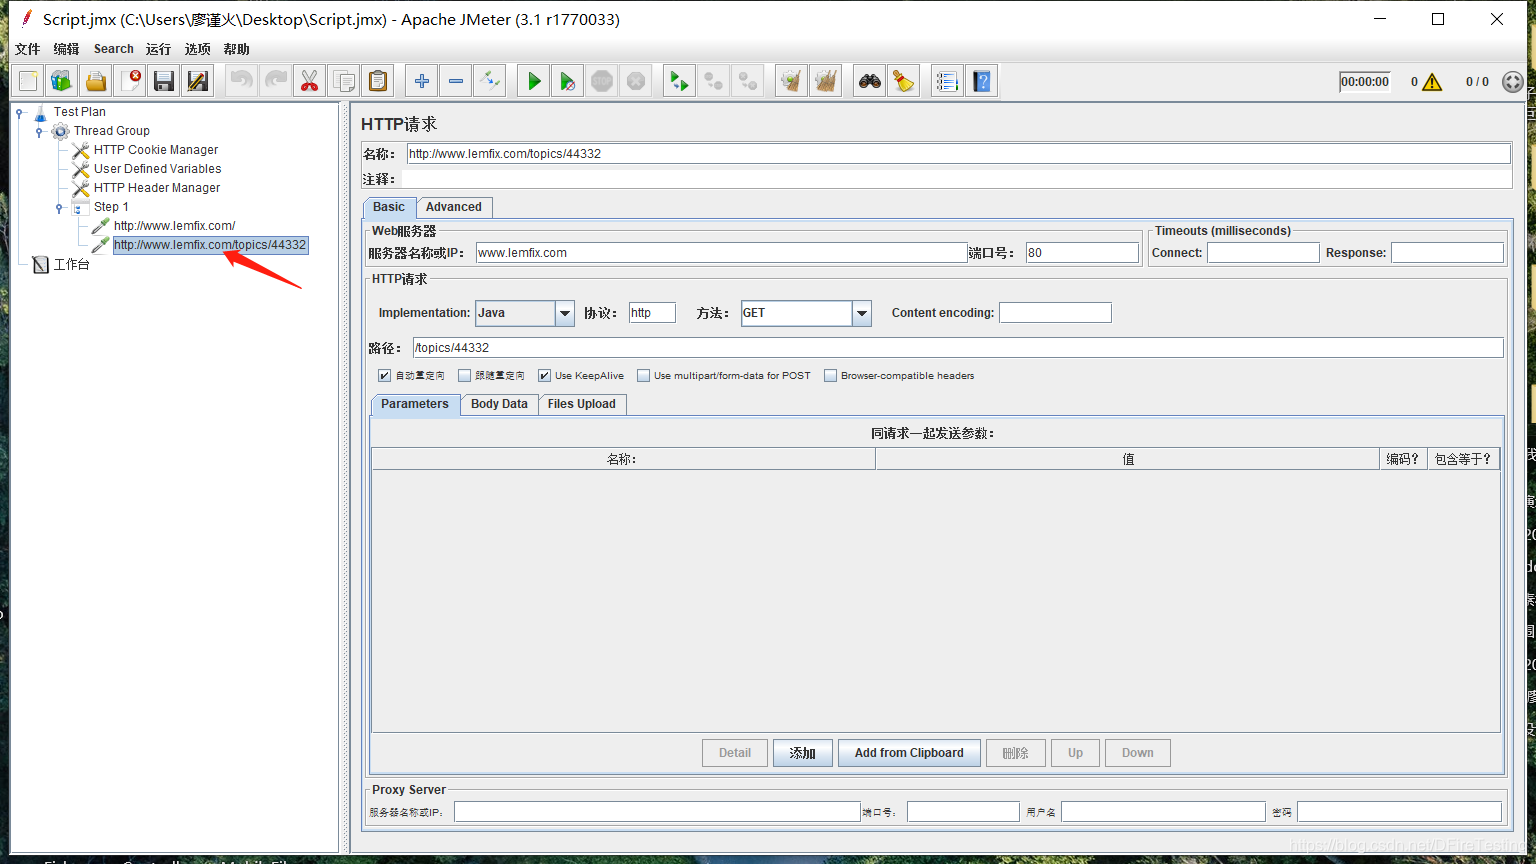1536x864 pixels.
Task: Open the 编辑 menu
Action: click(66, 49)
